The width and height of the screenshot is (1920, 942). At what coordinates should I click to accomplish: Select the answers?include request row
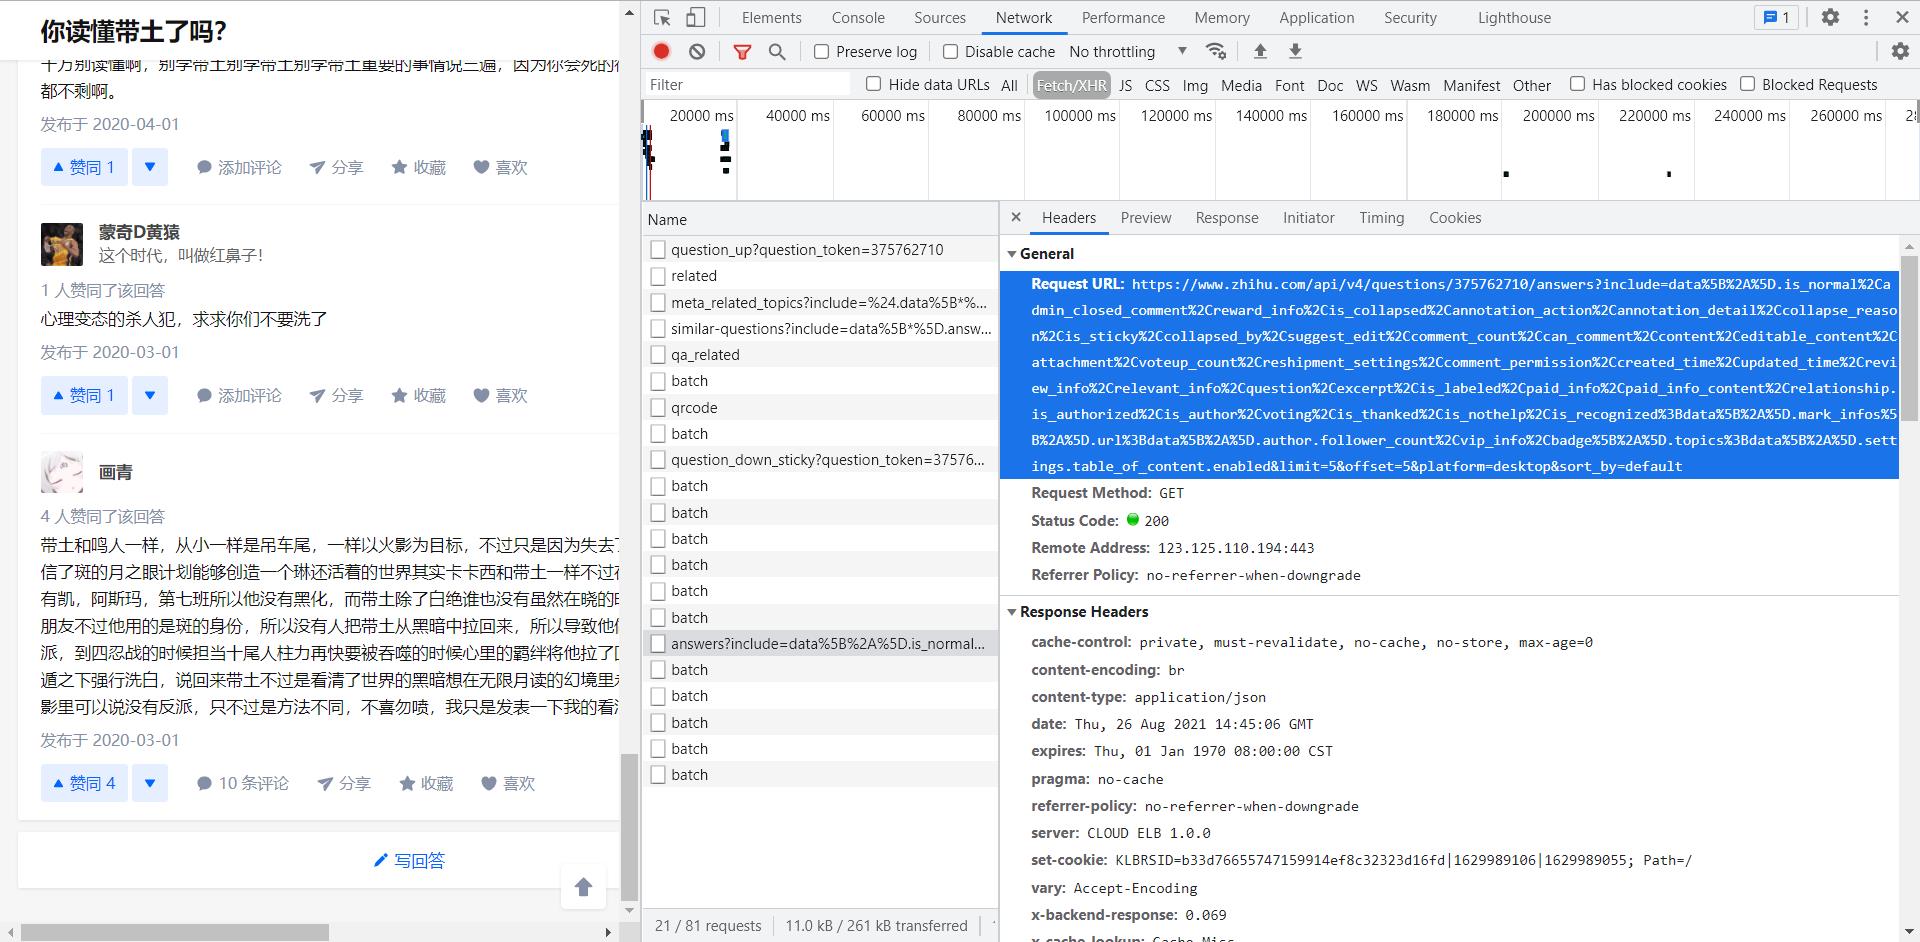[x=820, y=644]
